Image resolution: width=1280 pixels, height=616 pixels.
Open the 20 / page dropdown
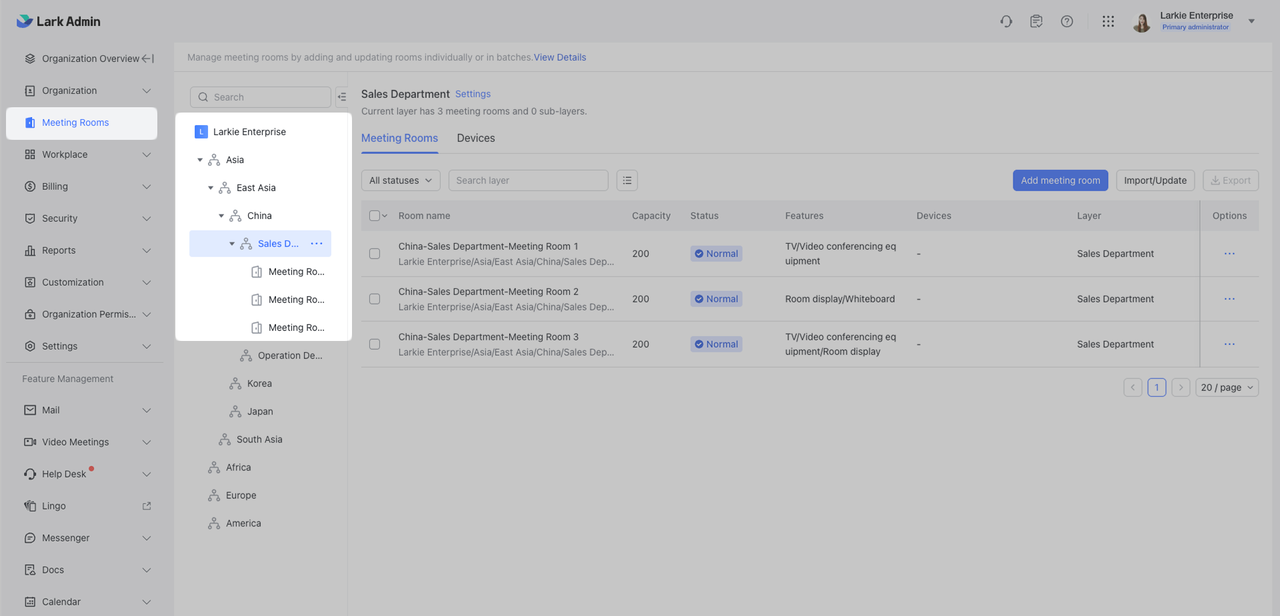click(x=1227, y=387)
